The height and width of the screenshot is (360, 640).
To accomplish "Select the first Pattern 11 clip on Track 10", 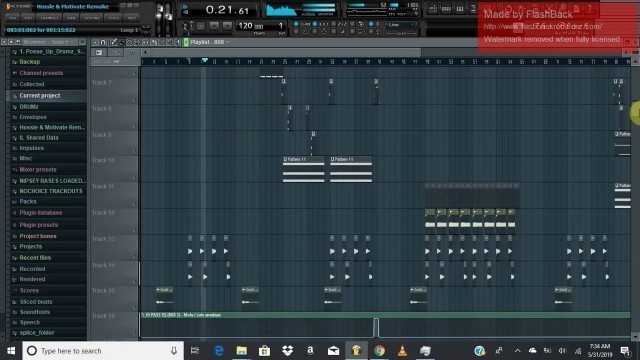I will pyautogui.click(x=304, y=169).
